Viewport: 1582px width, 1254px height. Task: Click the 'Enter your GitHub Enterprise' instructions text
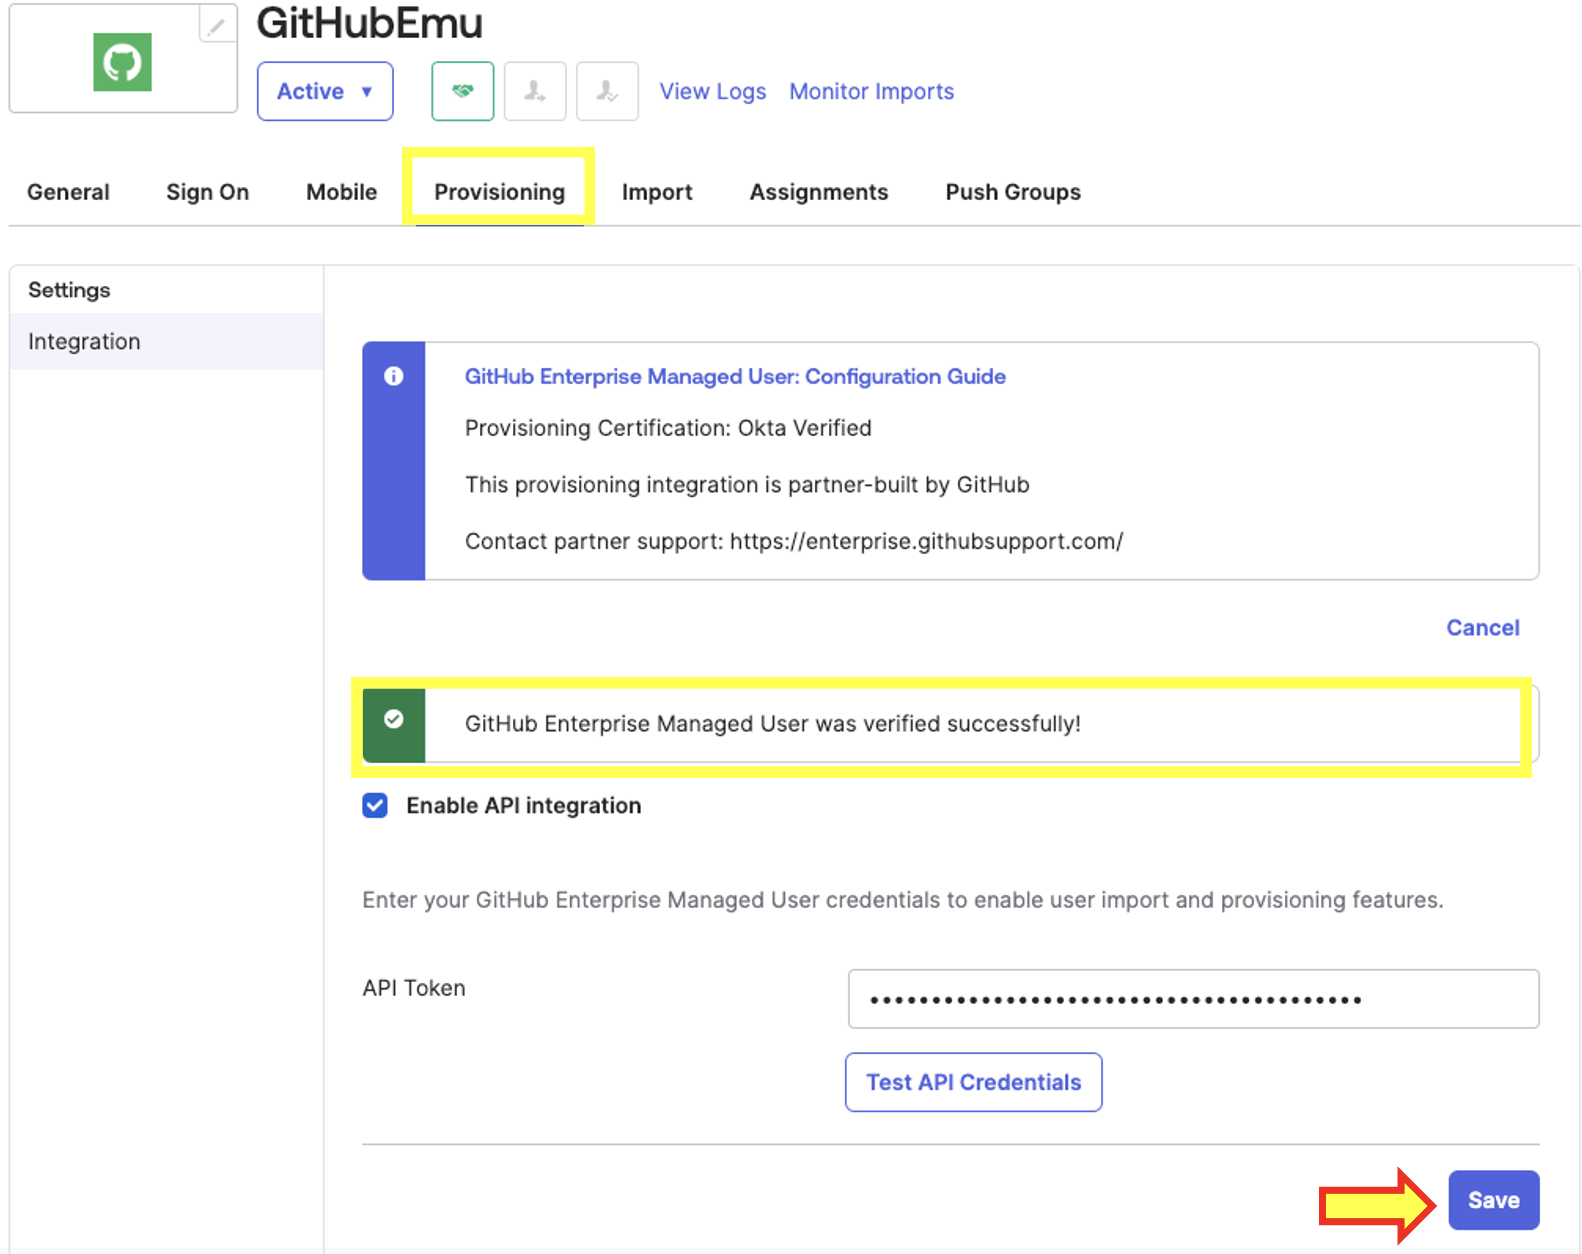click(x=903, y=900)
